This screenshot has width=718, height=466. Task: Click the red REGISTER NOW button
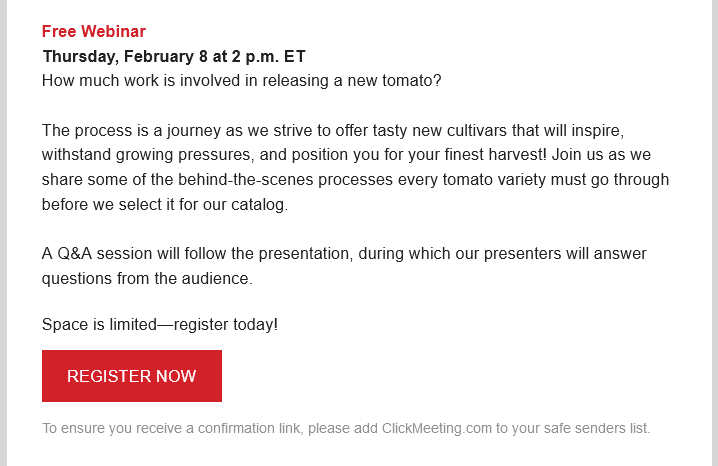[x=132, y=376]
